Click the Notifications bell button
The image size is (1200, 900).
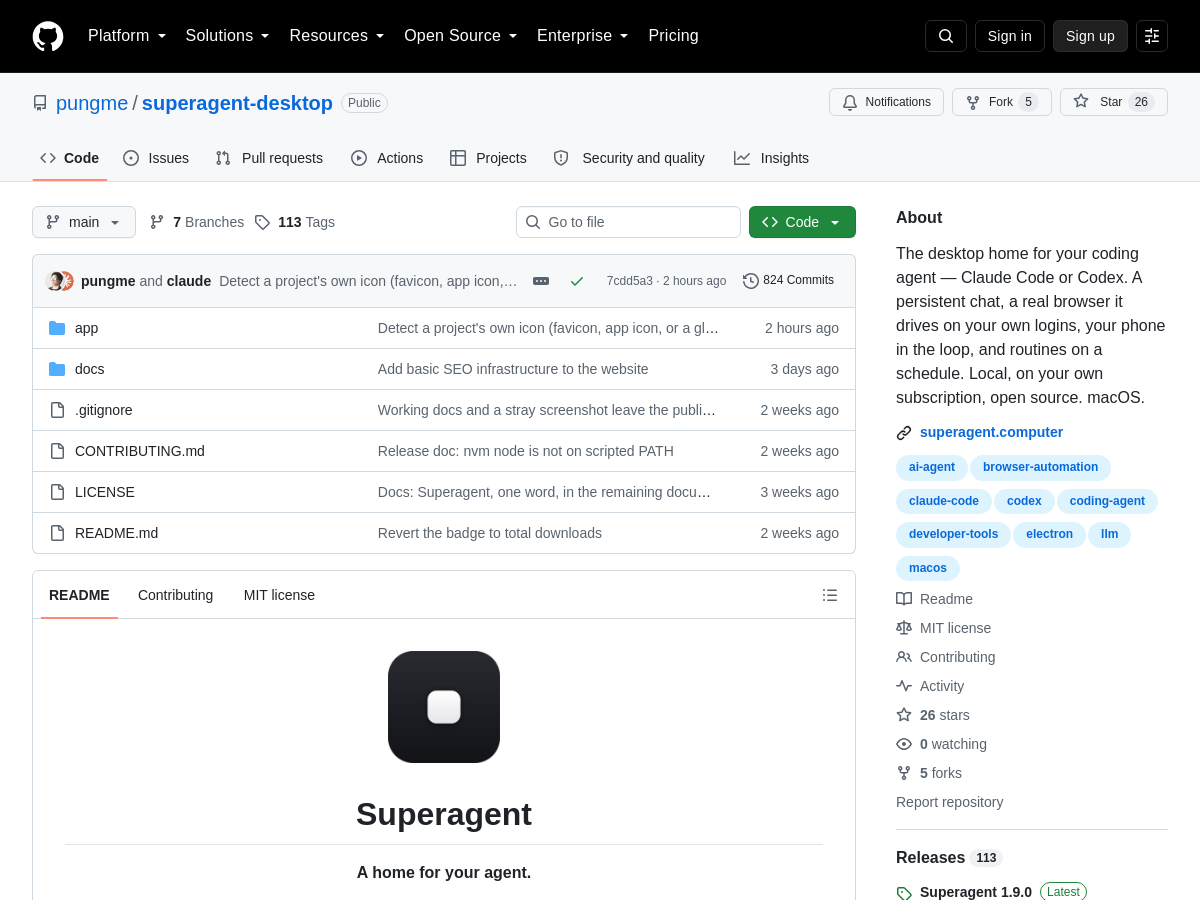click(886, 102)
